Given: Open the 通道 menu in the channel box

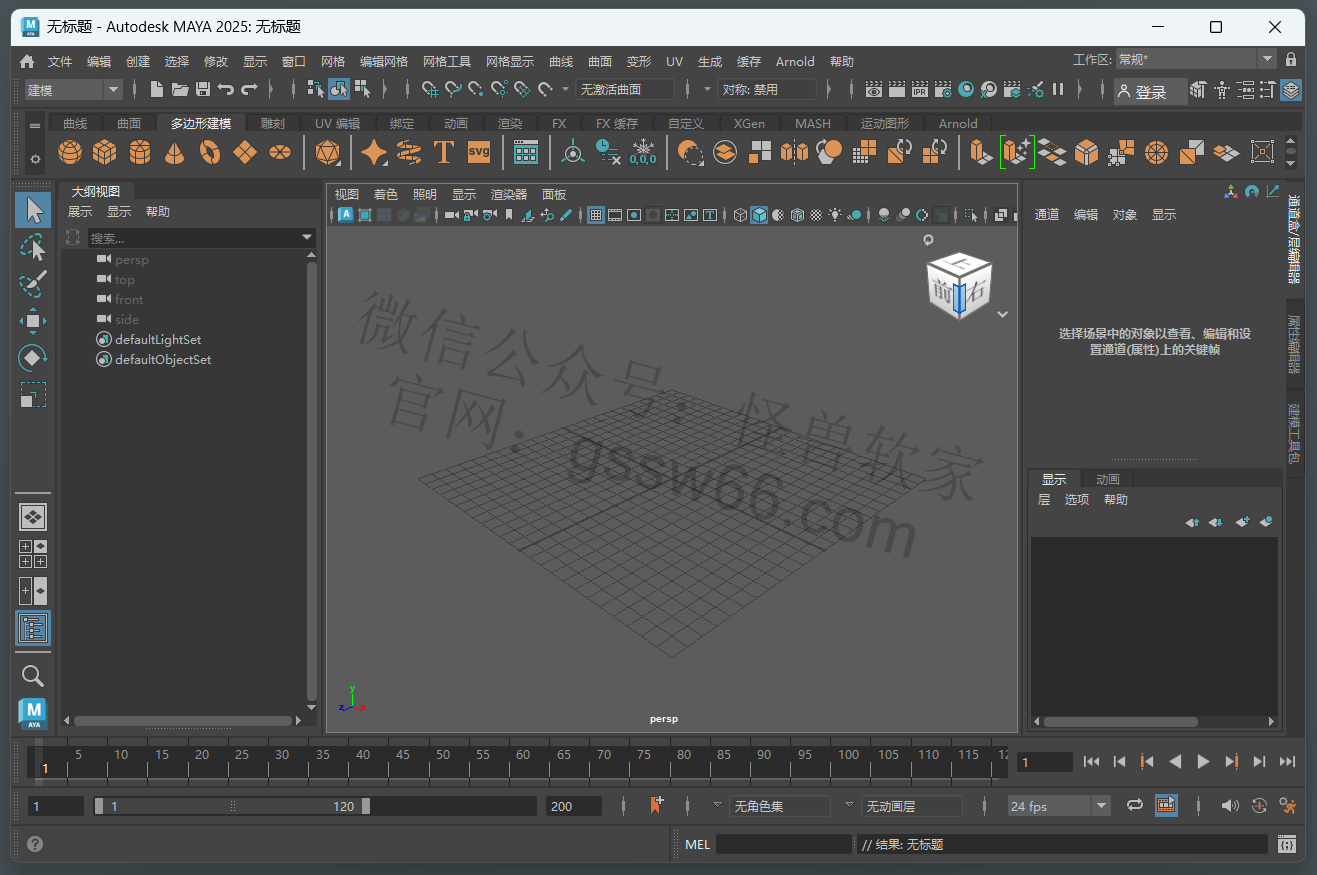Looking at the screenshot, I should pos(1047,214).
